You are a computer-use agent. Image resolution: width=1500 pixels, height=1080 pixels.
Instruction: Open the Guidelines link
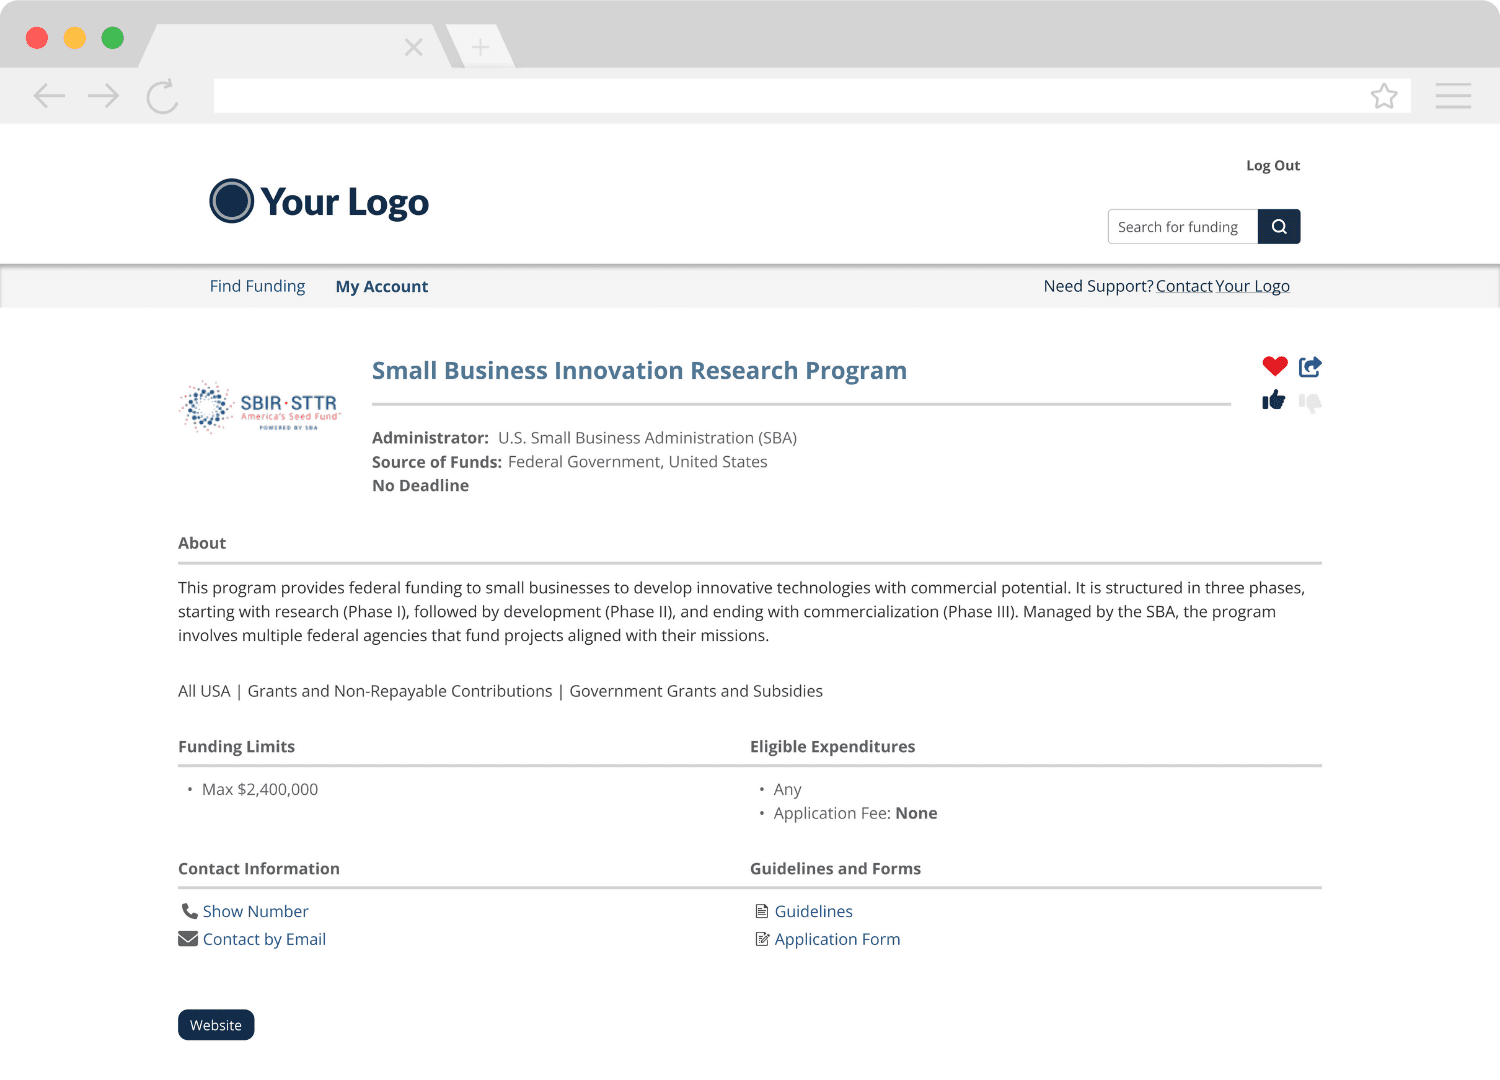click(x=813, y=910)
